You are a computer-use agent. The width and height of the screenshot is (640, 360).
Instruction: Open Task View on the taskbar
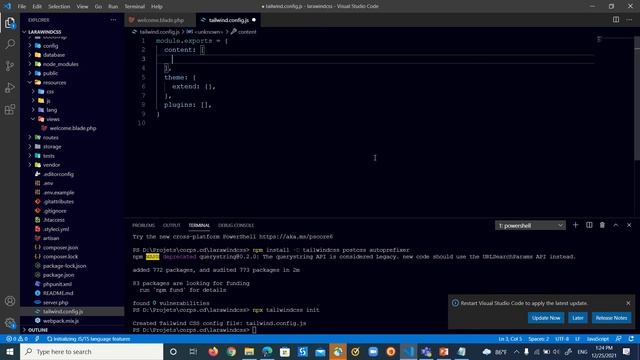(193, 351)
